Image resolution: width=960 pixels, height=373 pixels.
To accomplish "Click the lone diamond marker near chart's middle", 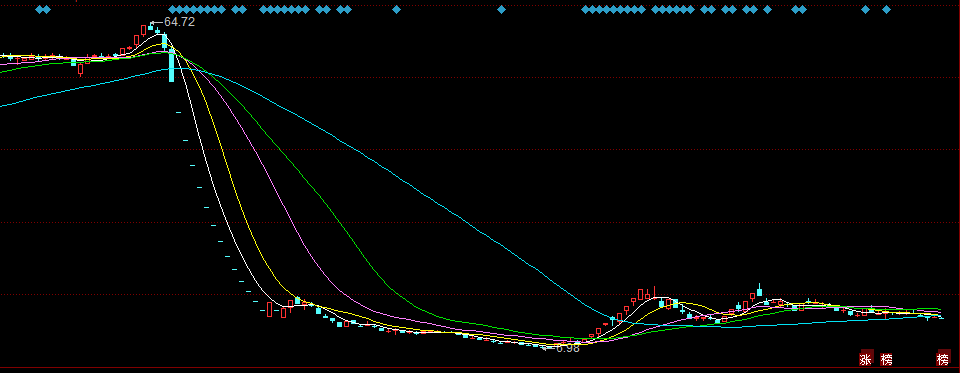I will (x=501, y=9).
